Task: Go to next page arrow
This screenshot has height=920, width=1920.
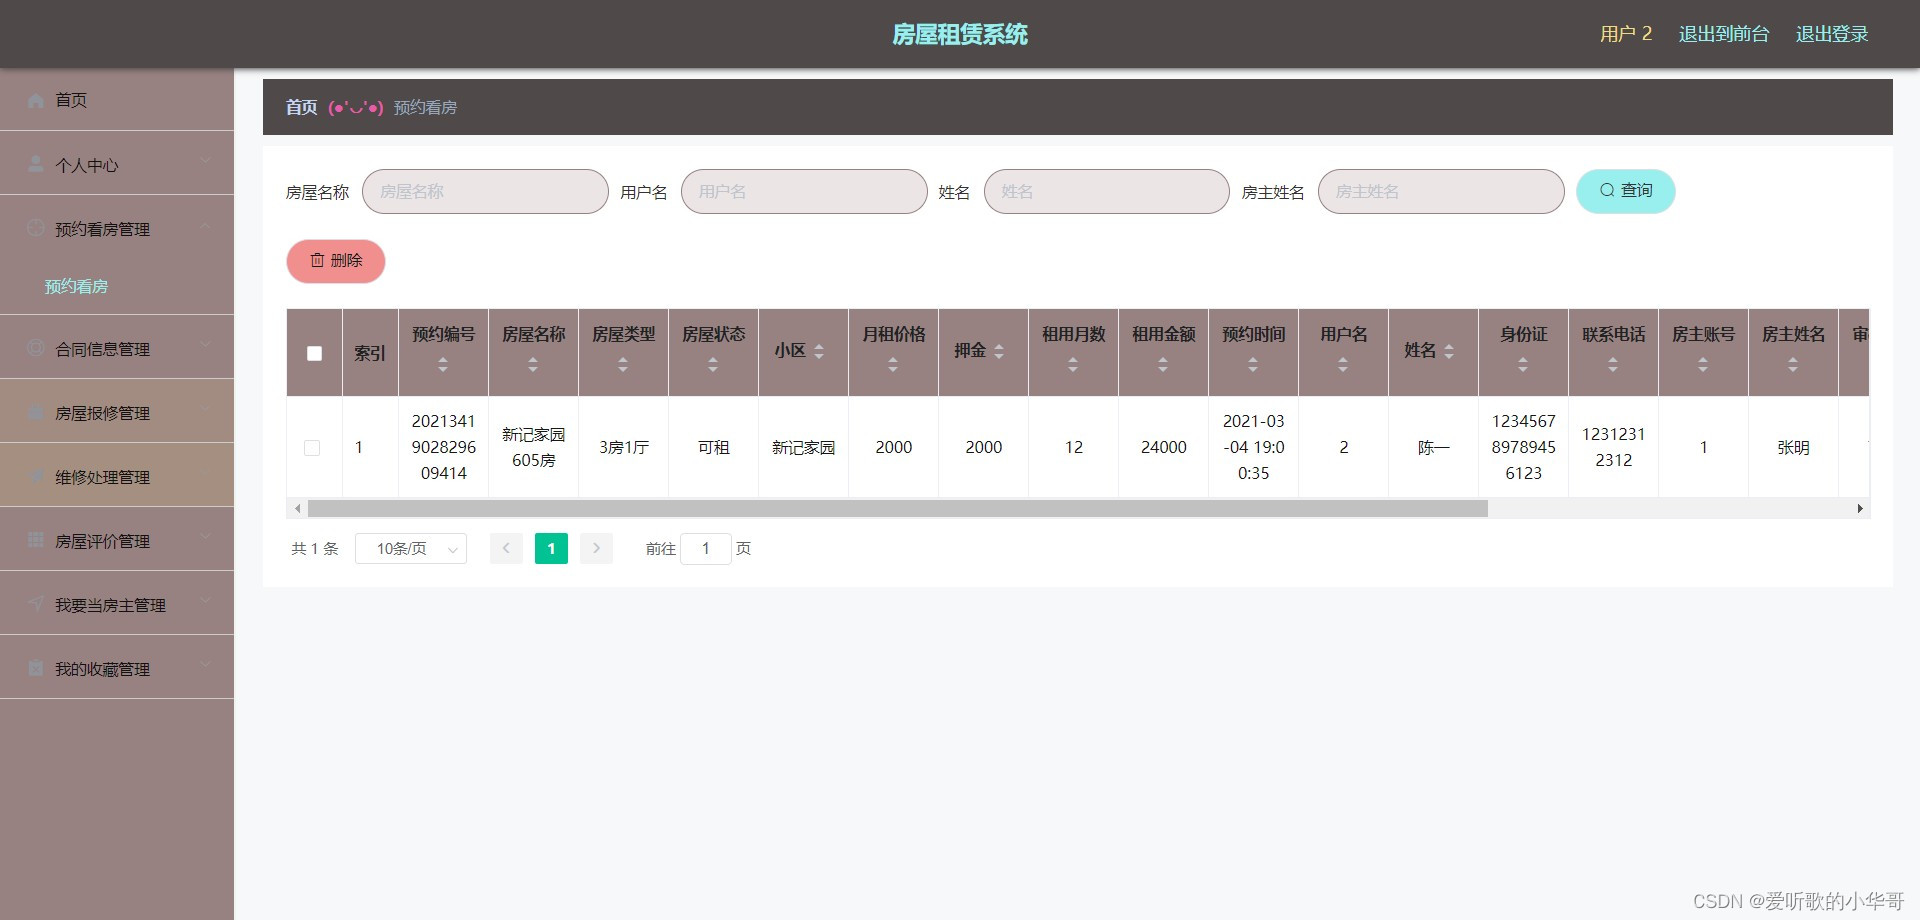Action: click(596, 548)
